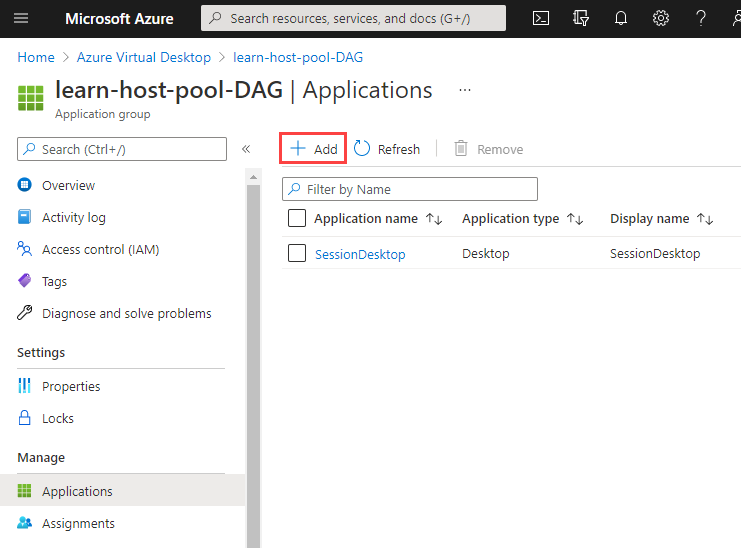Tick the SessionDesktop row checkbox

297,253
